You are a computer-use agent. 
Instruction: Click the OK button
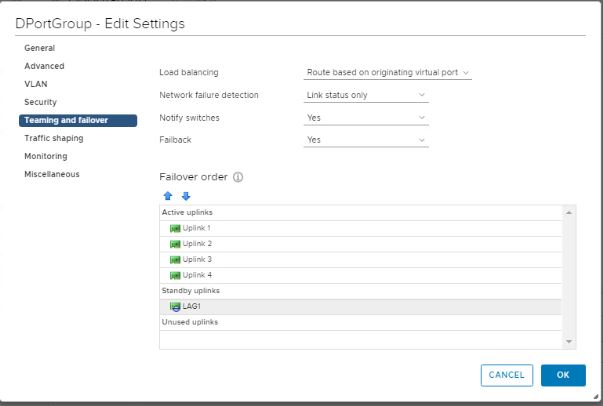point(563,375)
